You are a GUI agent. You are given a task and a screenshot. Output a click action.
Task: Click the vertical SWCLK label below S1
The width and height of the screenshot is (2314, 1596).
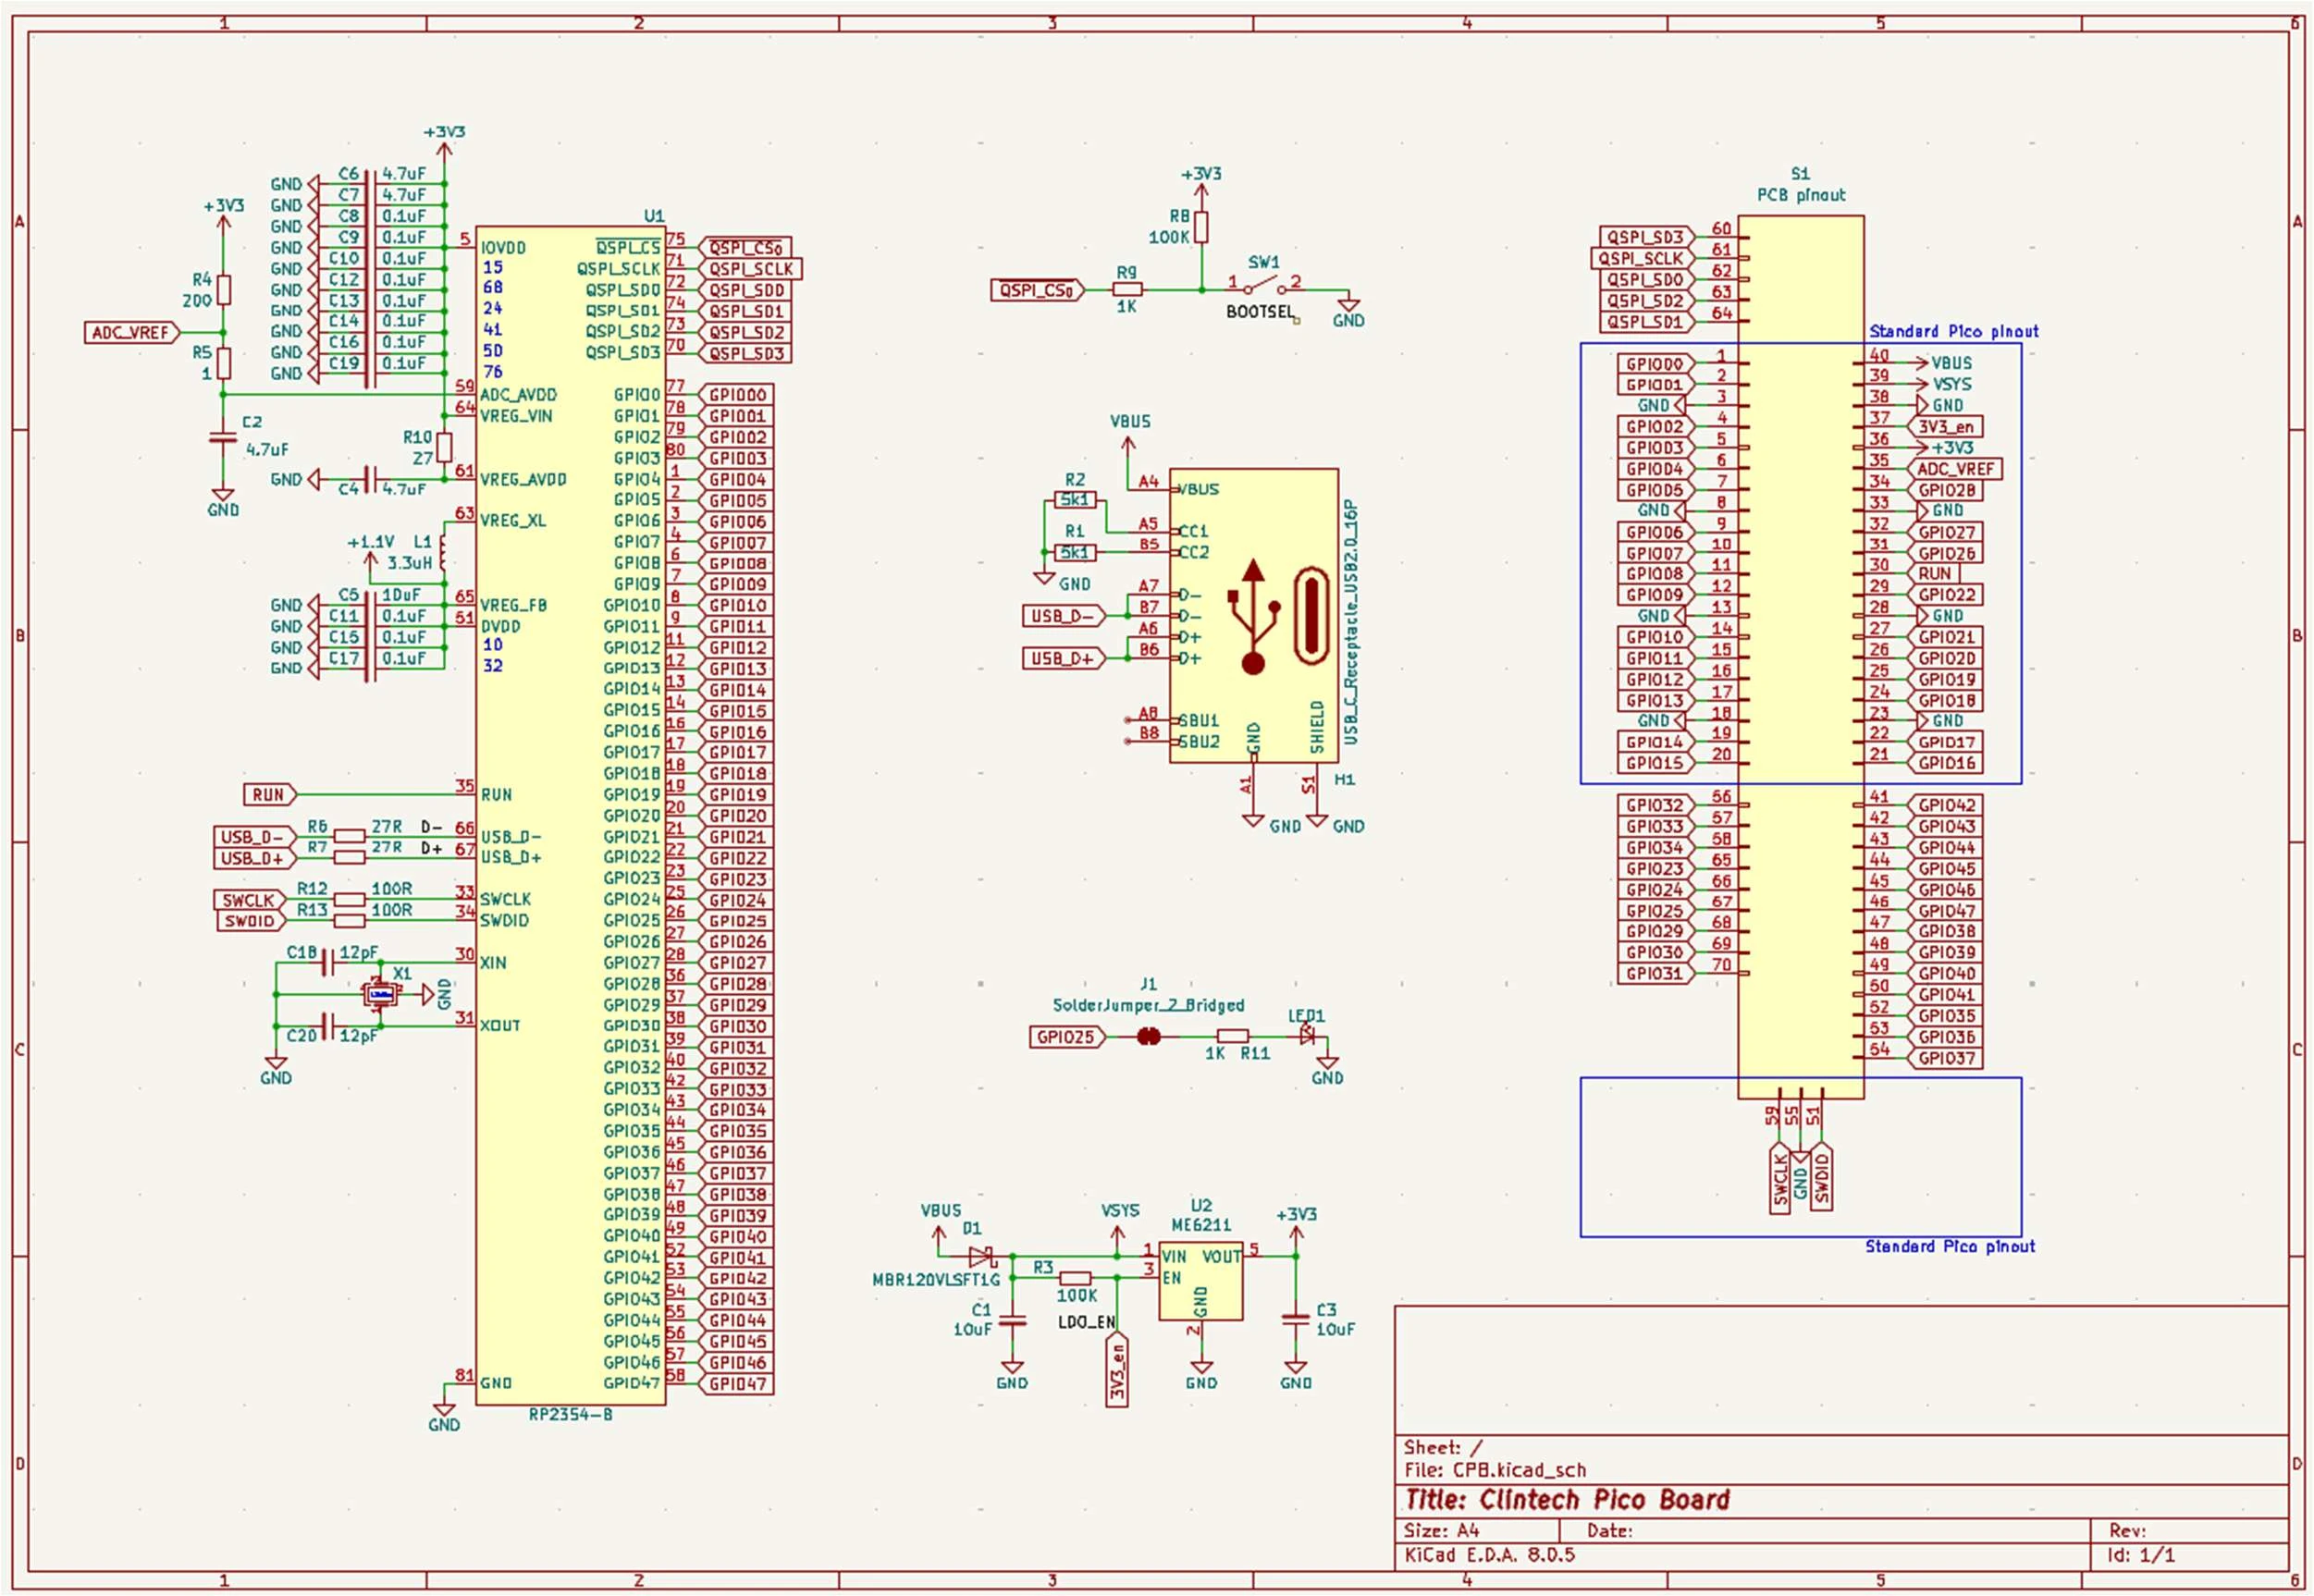click(1780, 1180)
